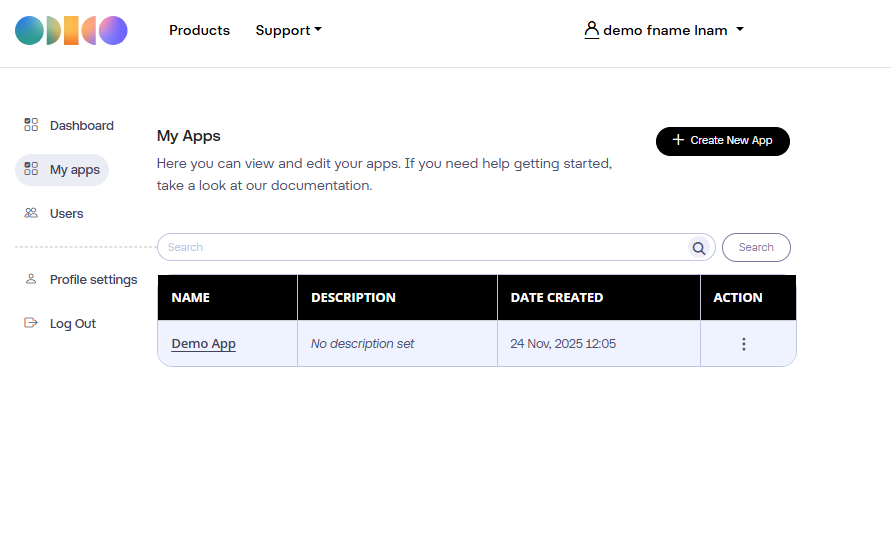Open the Demo App link
Screen dimensions: 891x538
tap(204, 344)
